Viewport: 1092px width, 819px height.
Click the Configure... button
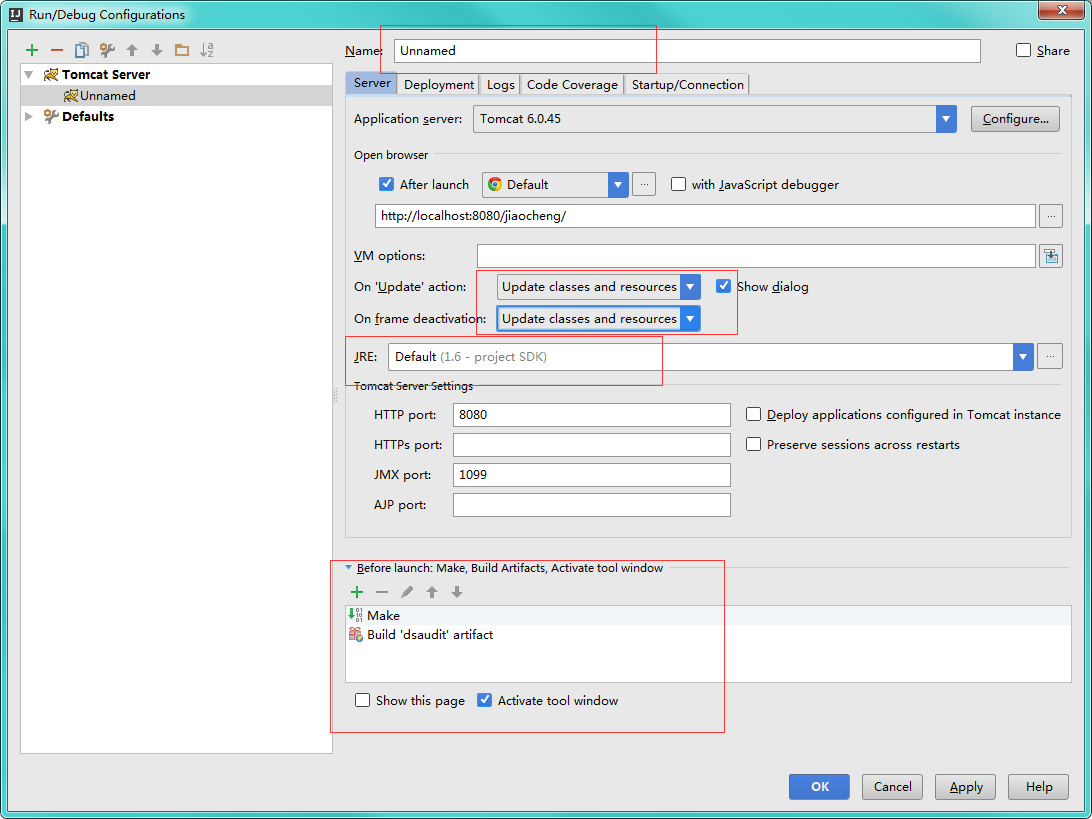[x=1015, y=119]
